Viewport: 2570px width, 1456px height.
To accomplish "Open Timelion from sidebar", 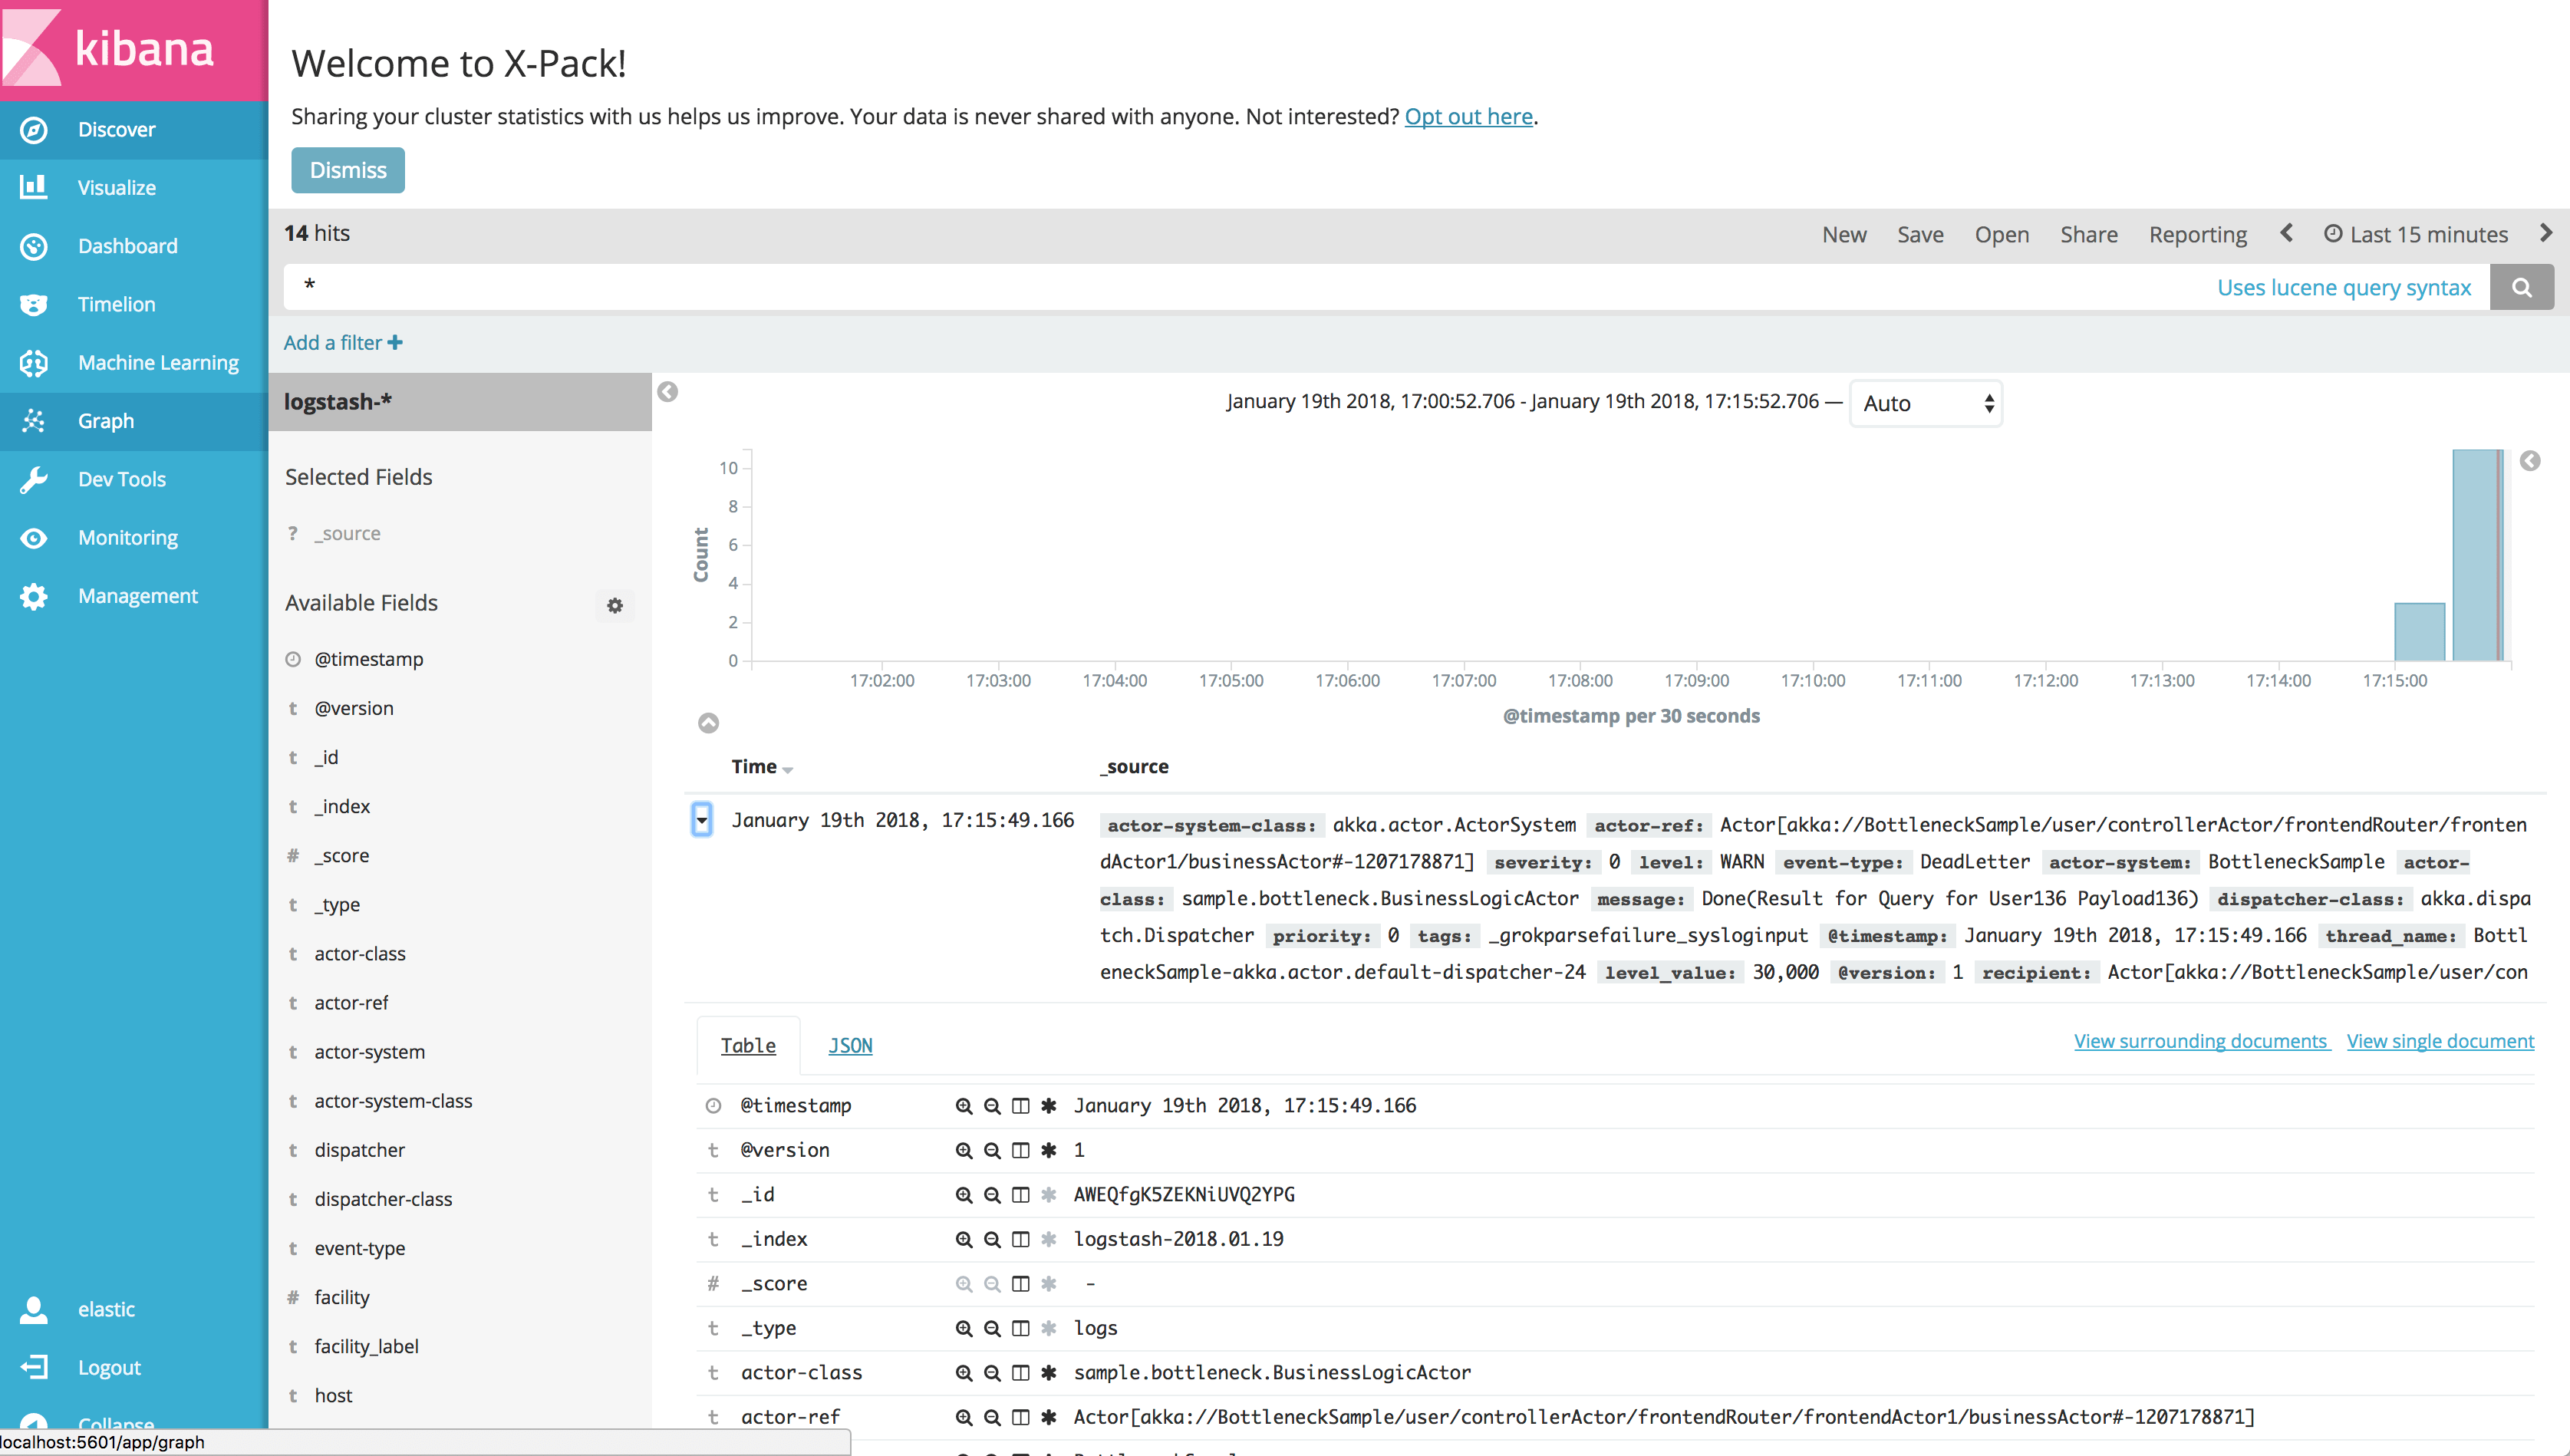I will 134,304.
